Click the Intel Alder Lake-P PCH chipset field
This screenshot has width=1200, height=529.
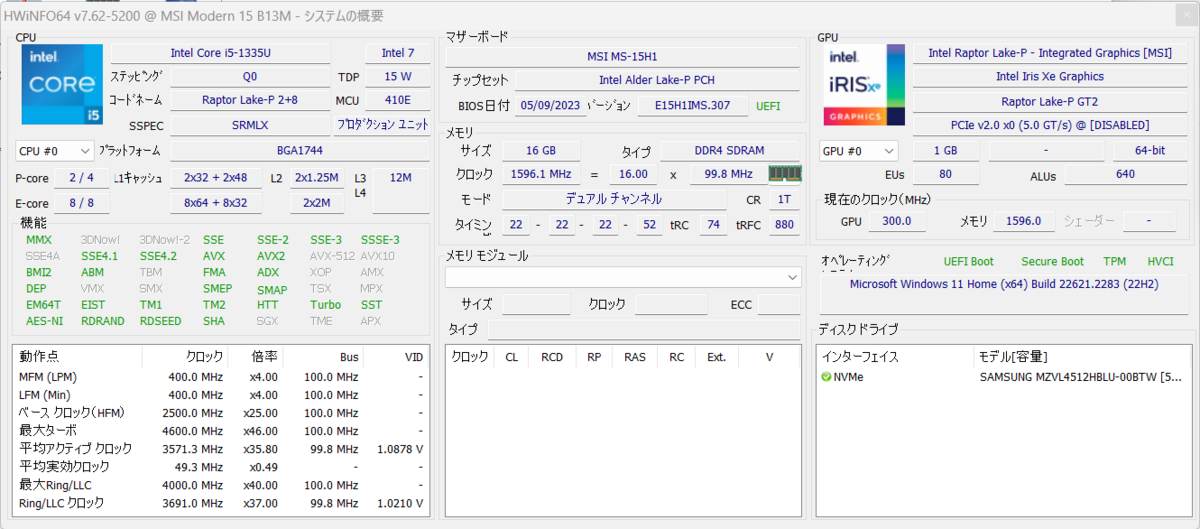click(x=657, y=80)
